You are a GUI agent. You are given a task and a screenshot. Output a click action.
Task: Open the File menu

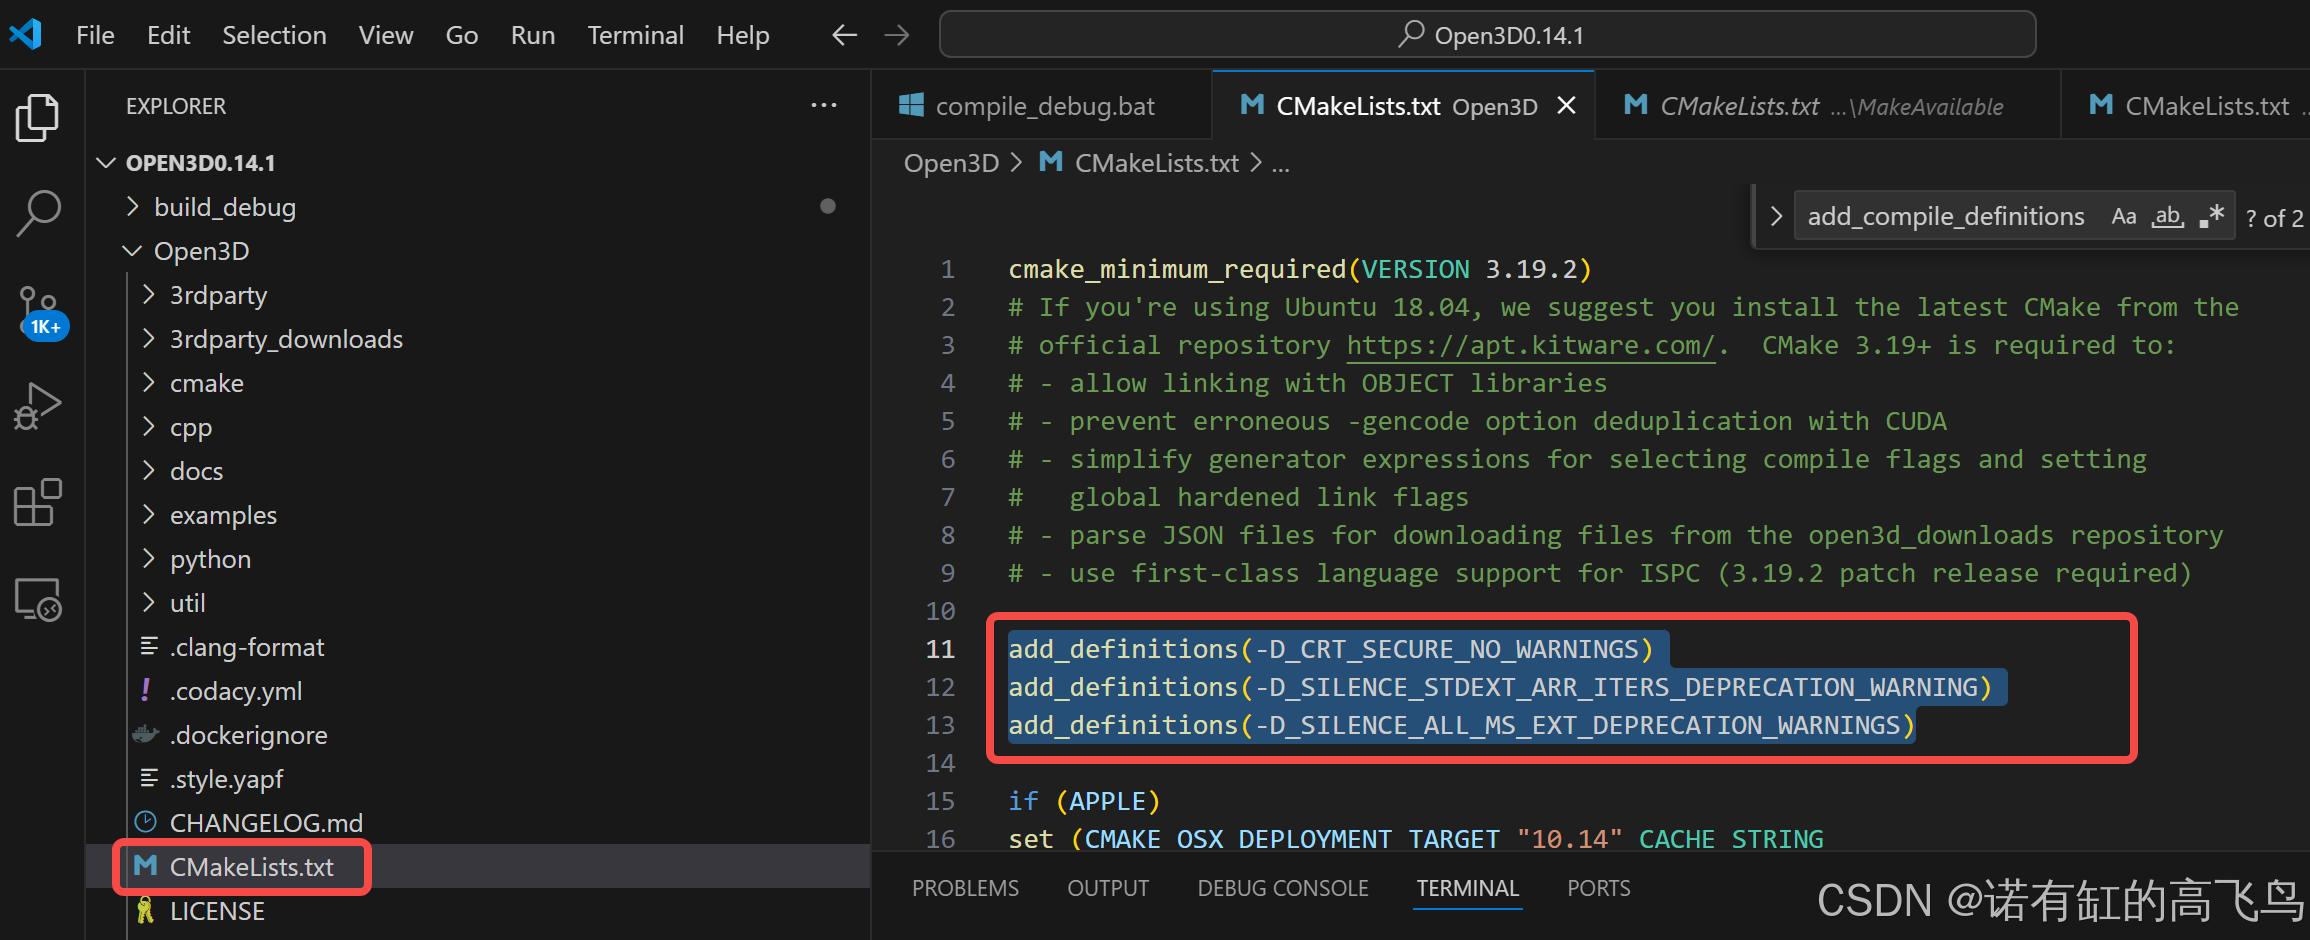tap(95, 35)
